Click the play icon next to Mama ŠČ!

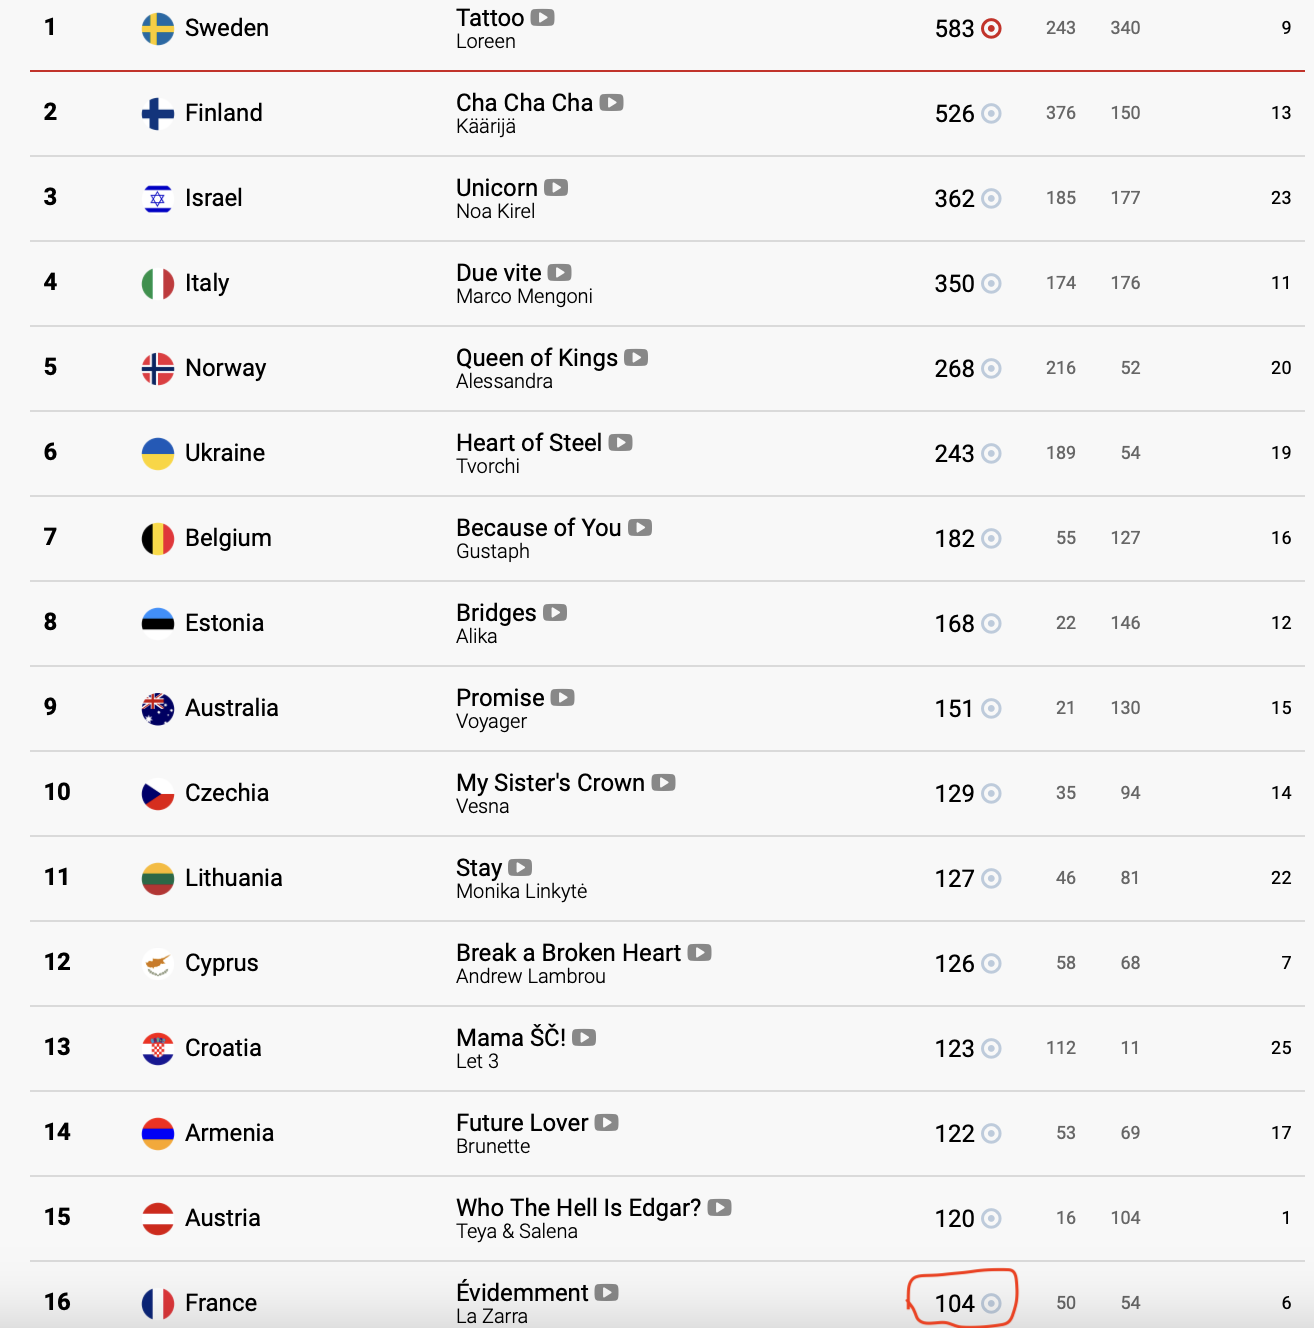click(584, 1038)
